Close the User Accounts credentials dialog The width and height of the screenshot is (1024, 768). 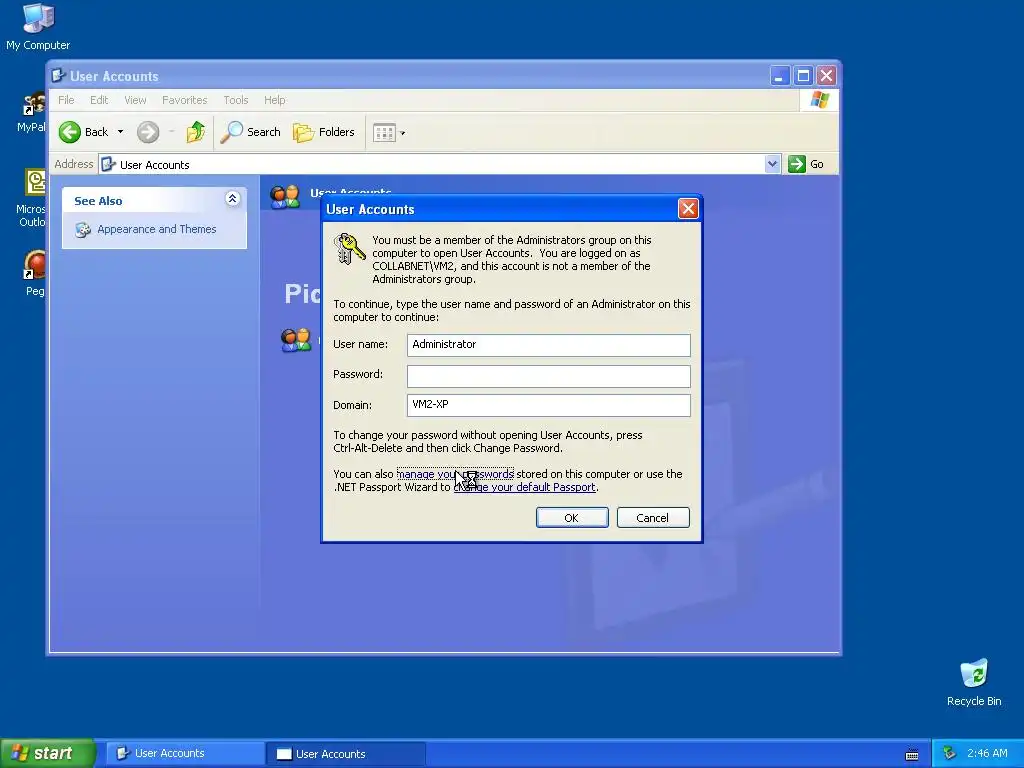pos(688,208)
